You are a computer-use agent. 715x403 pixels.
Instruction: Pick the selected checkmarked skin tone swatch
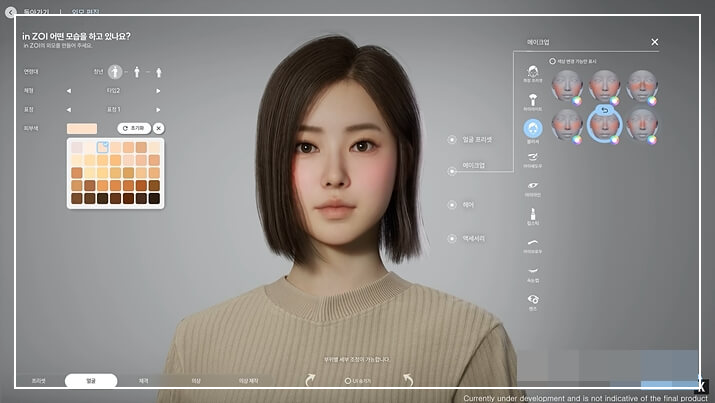click(103, 147)
